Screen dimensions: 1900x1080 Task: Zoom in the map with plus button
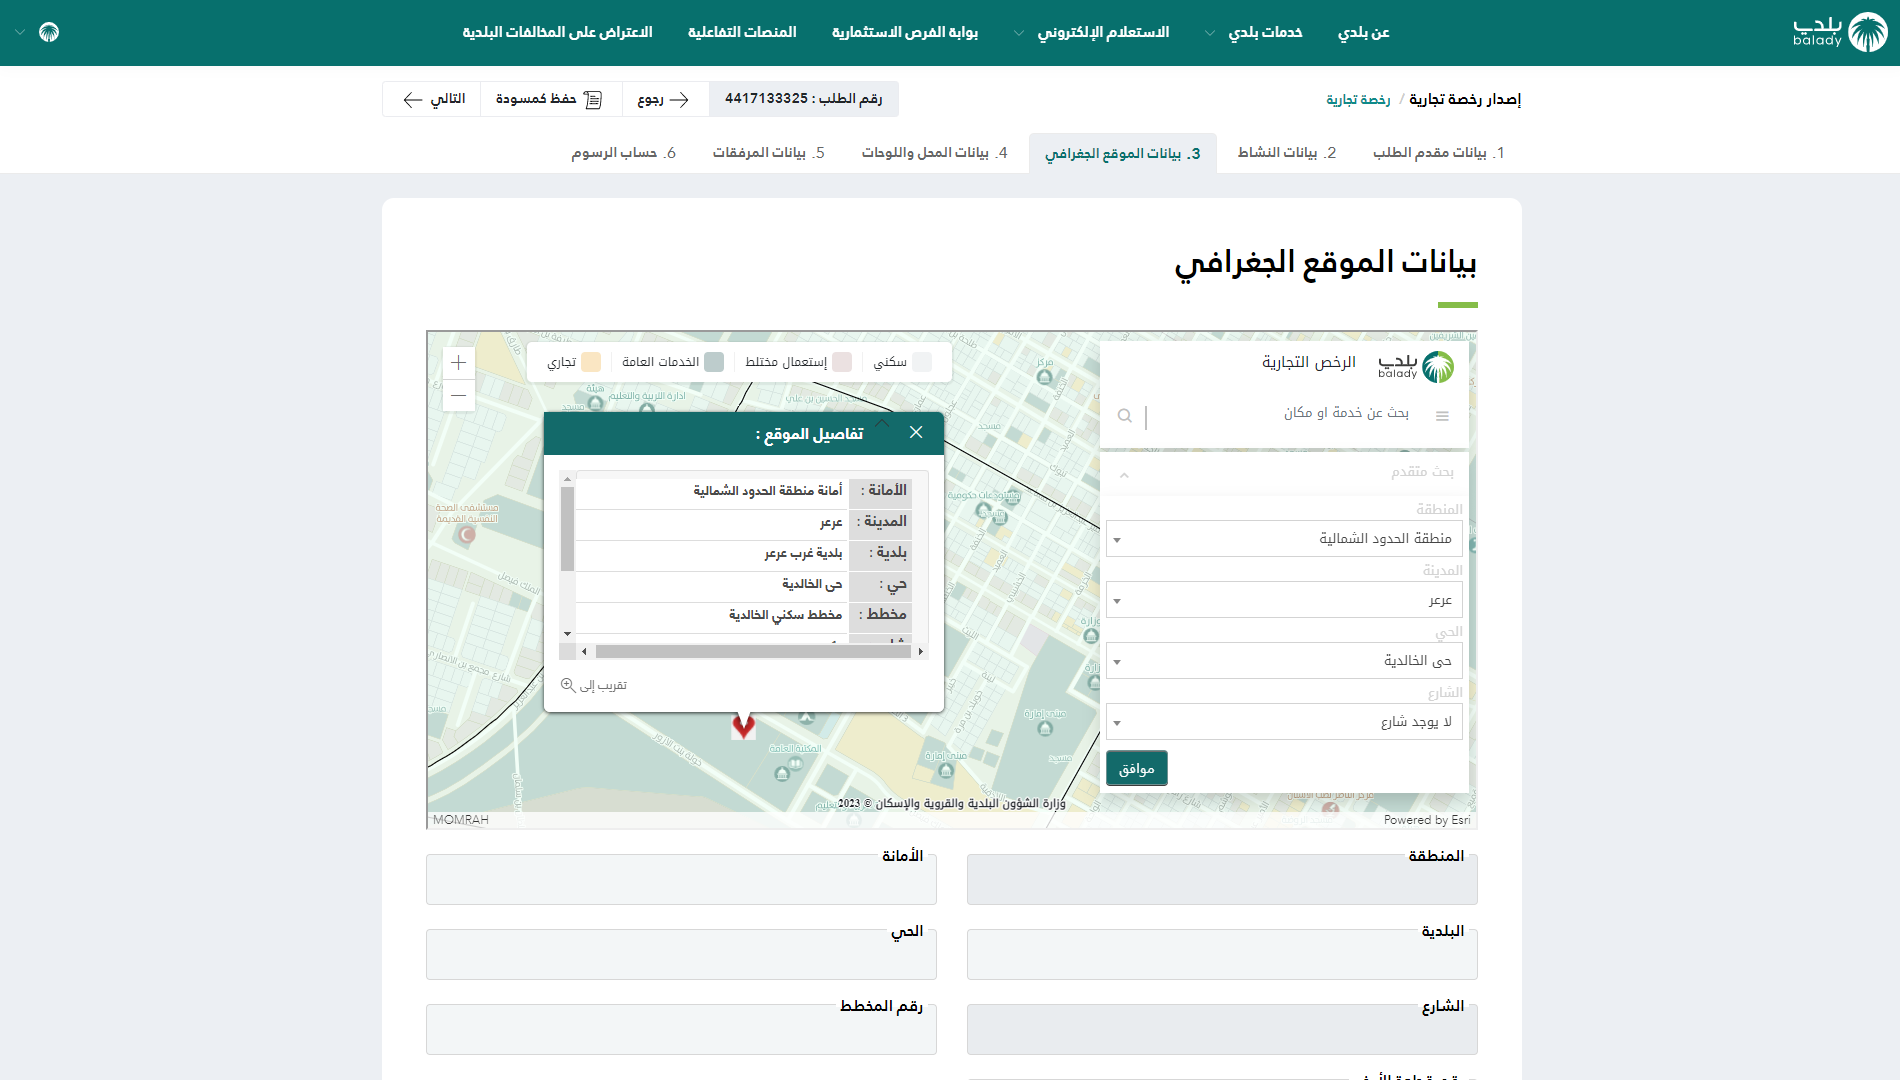pyautogui.click(x=458, y=363)
